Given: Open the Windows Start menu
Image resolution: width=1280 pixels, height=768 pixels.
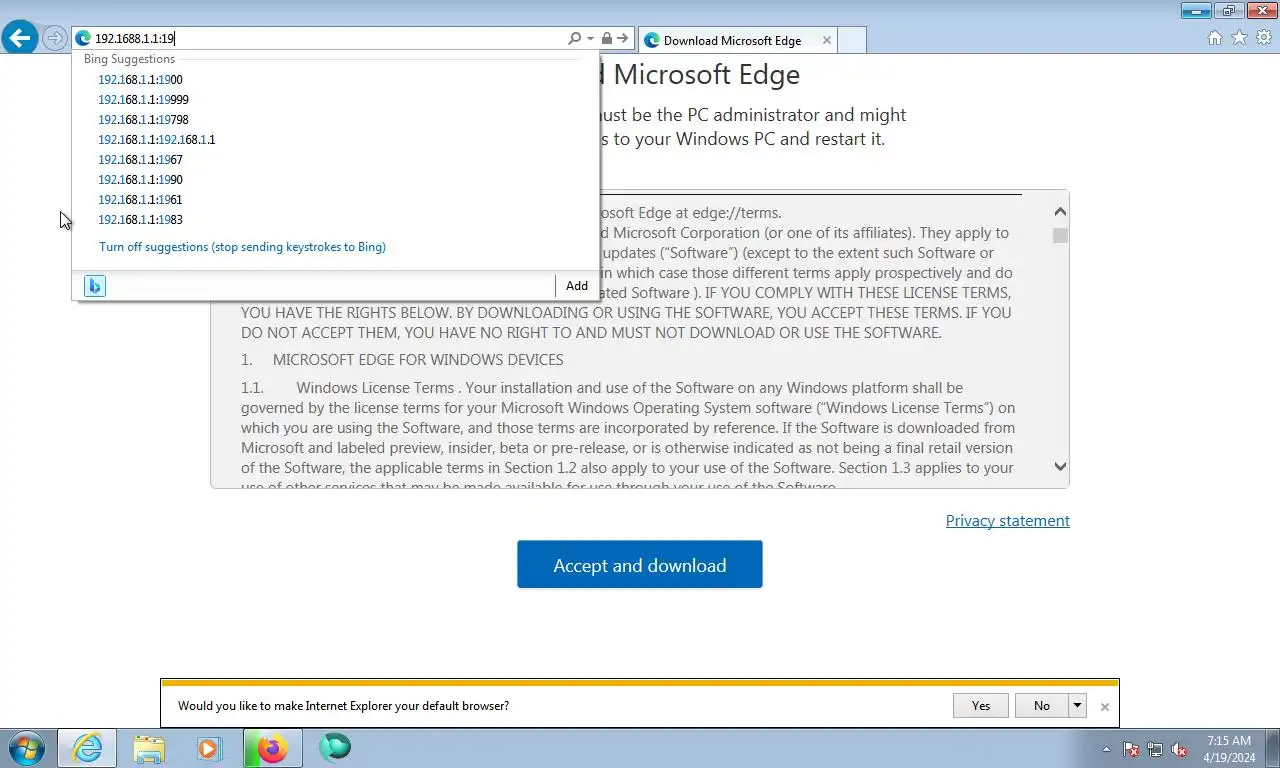Looking at the screenshot, I should [27, 748].
